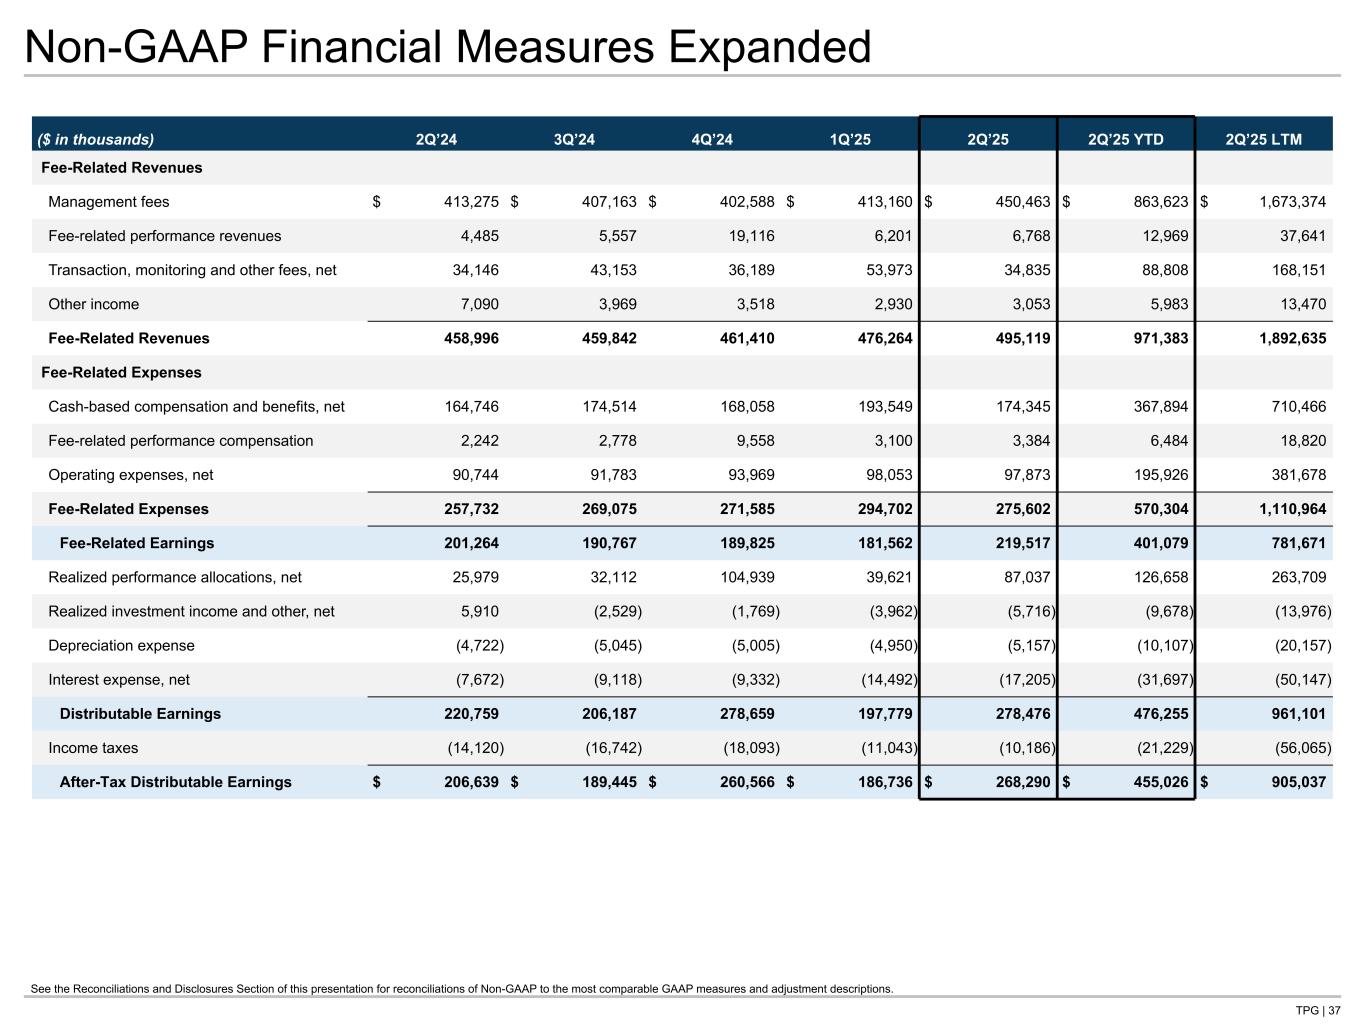1365x1024 pixels.
Task: Click the 2Q'25 LTM column header
Action: [1263, 139]
